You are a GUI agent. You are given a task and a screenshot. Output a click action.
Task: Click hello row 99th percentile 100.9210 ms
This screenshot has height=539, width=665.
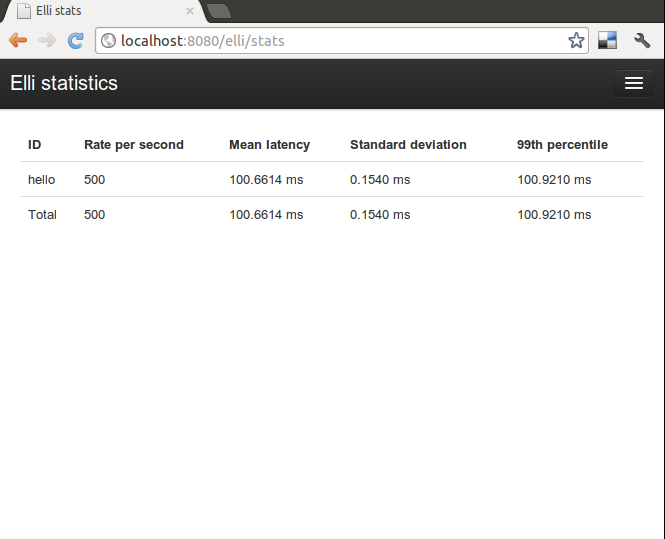(x=554, y=180)
